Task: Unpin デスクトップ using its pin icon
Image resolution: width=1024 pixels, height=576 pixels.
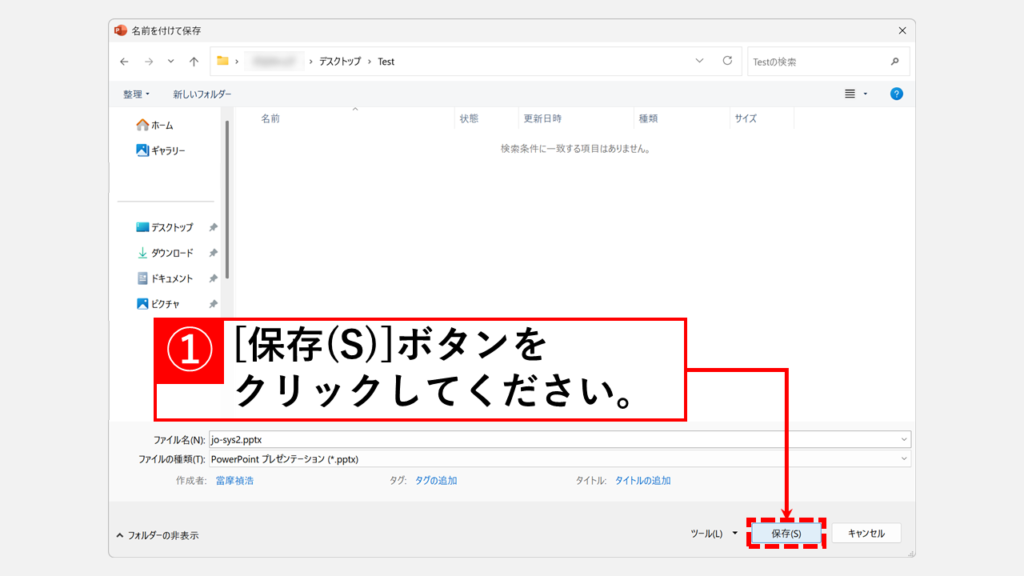Action: point(213,227)
